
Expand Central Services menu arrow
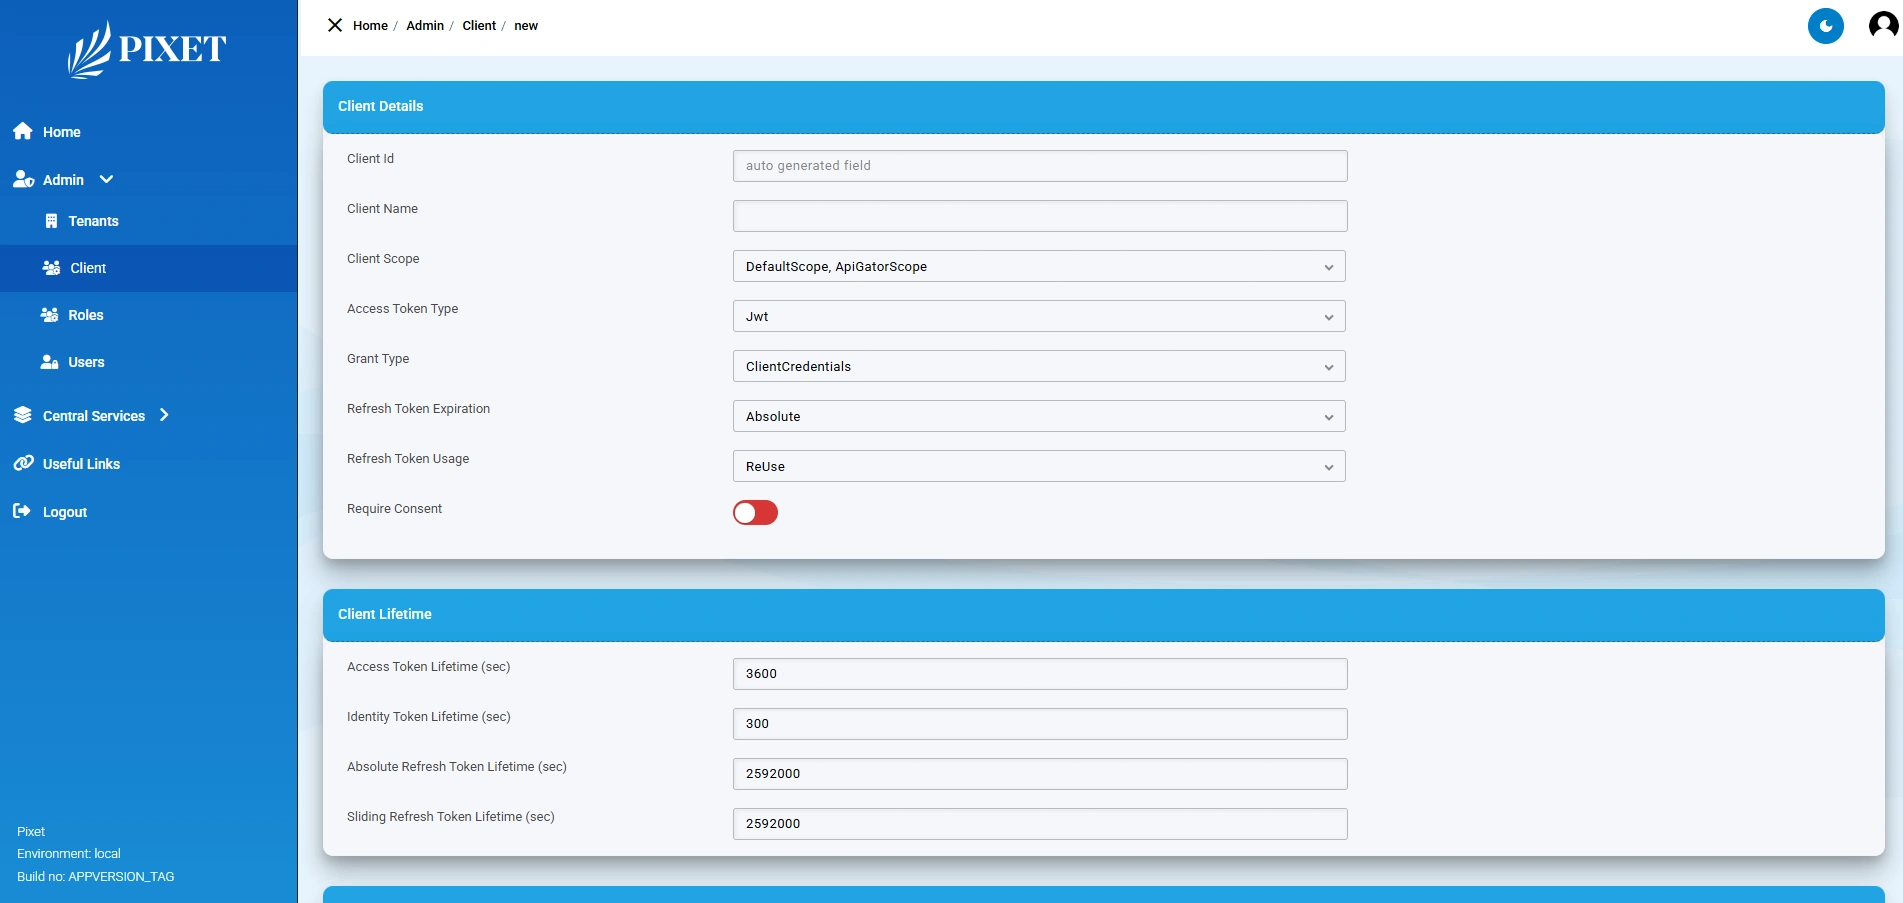pos(165,415)
